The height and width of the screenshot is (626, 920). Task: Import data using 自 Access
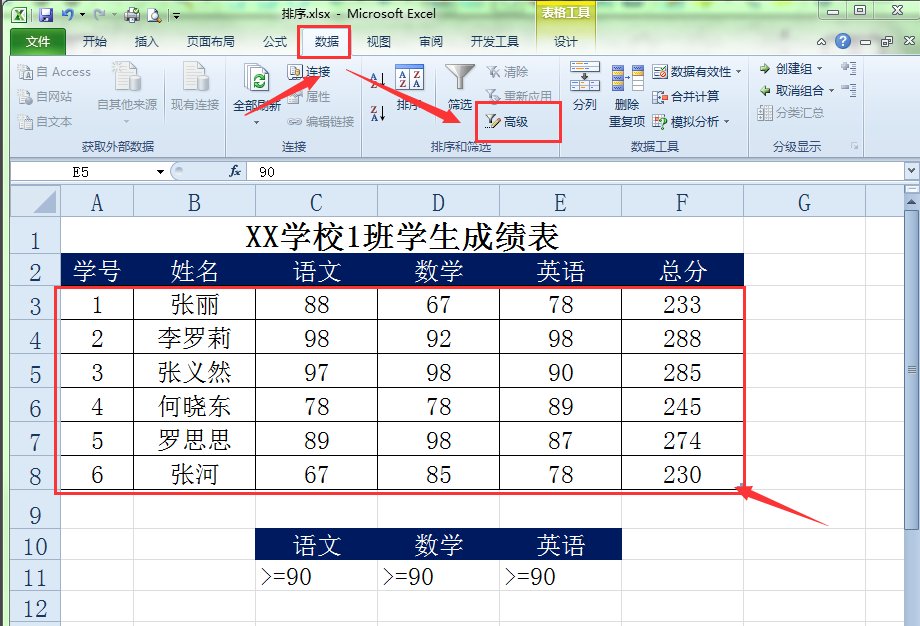tap(54, 72)
